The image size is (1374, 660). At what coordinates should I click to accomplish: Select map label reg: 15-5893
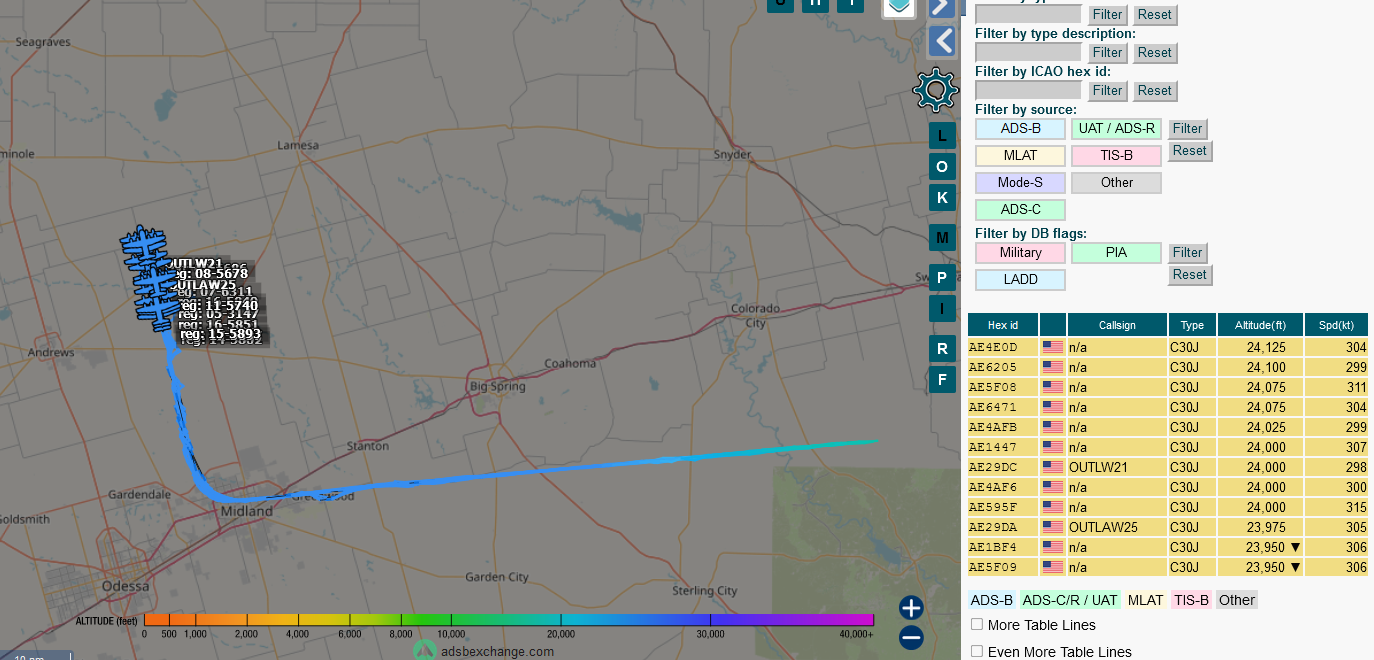tap(221, 334)
